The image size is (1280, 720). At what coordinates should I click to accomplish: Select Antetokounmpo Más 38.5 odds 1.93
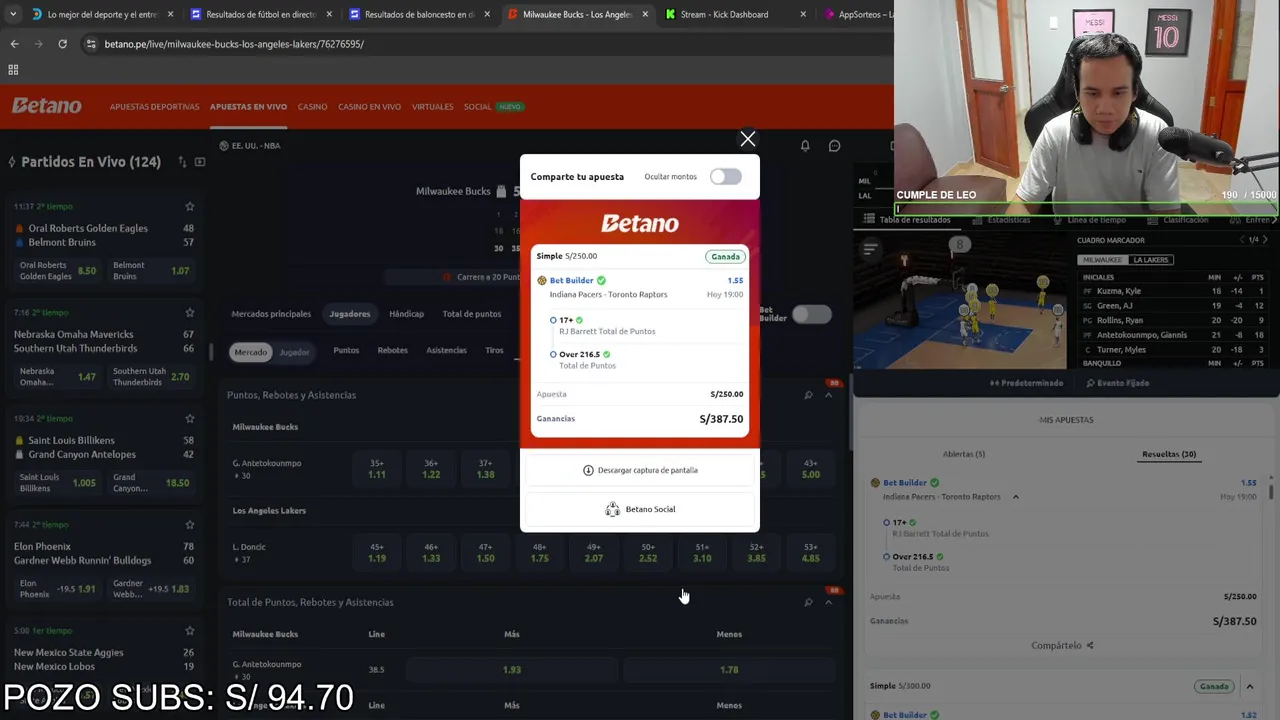click(x=512, y=670)
